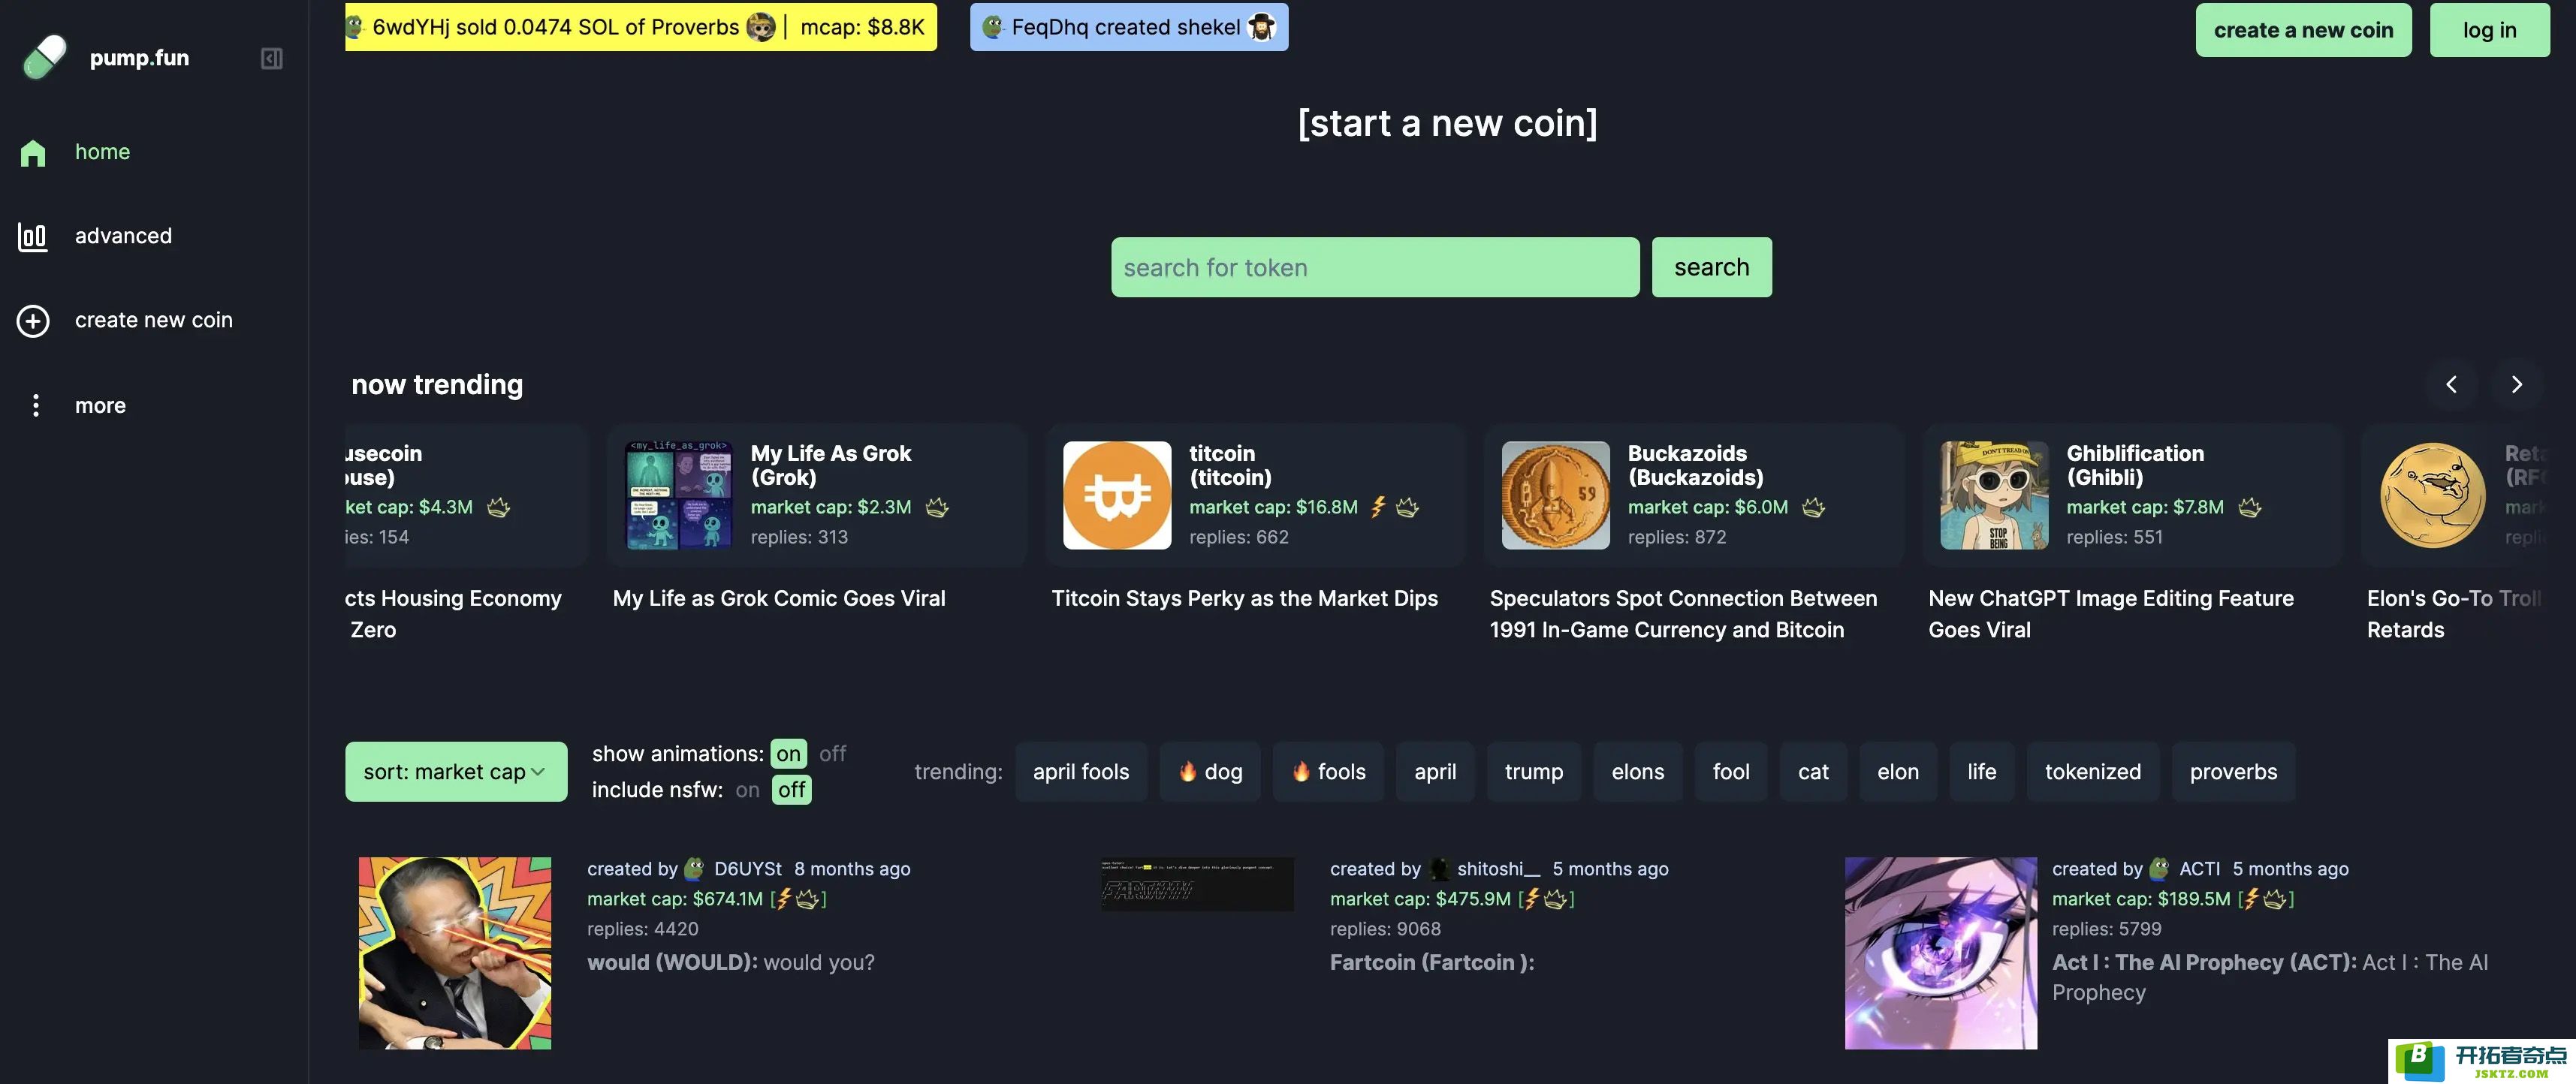The height and width of the screenshot is (1084, 2576).
Task: Go to previous trending coins with left chevron
Action: coord(2451,384)
